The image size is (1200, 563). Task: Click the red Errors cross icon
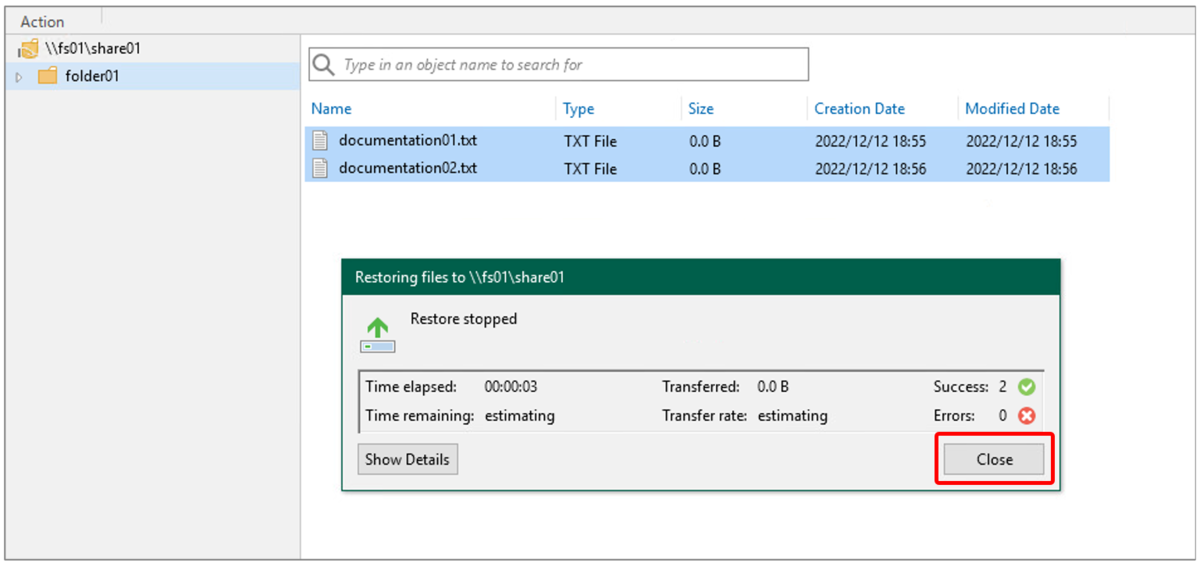[x=1026, y=415]
